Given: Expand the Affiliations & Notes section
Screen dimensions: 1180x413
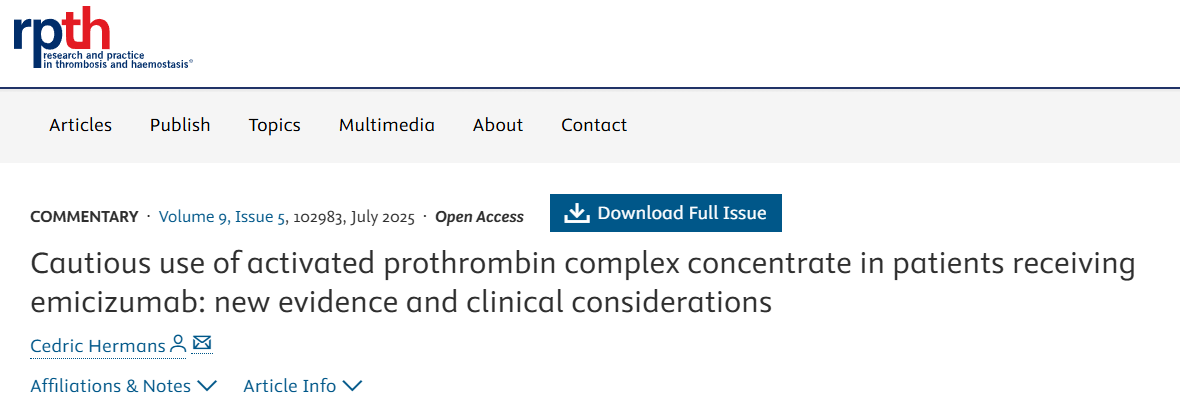Looking at the screenshot, I should [111, 386].
